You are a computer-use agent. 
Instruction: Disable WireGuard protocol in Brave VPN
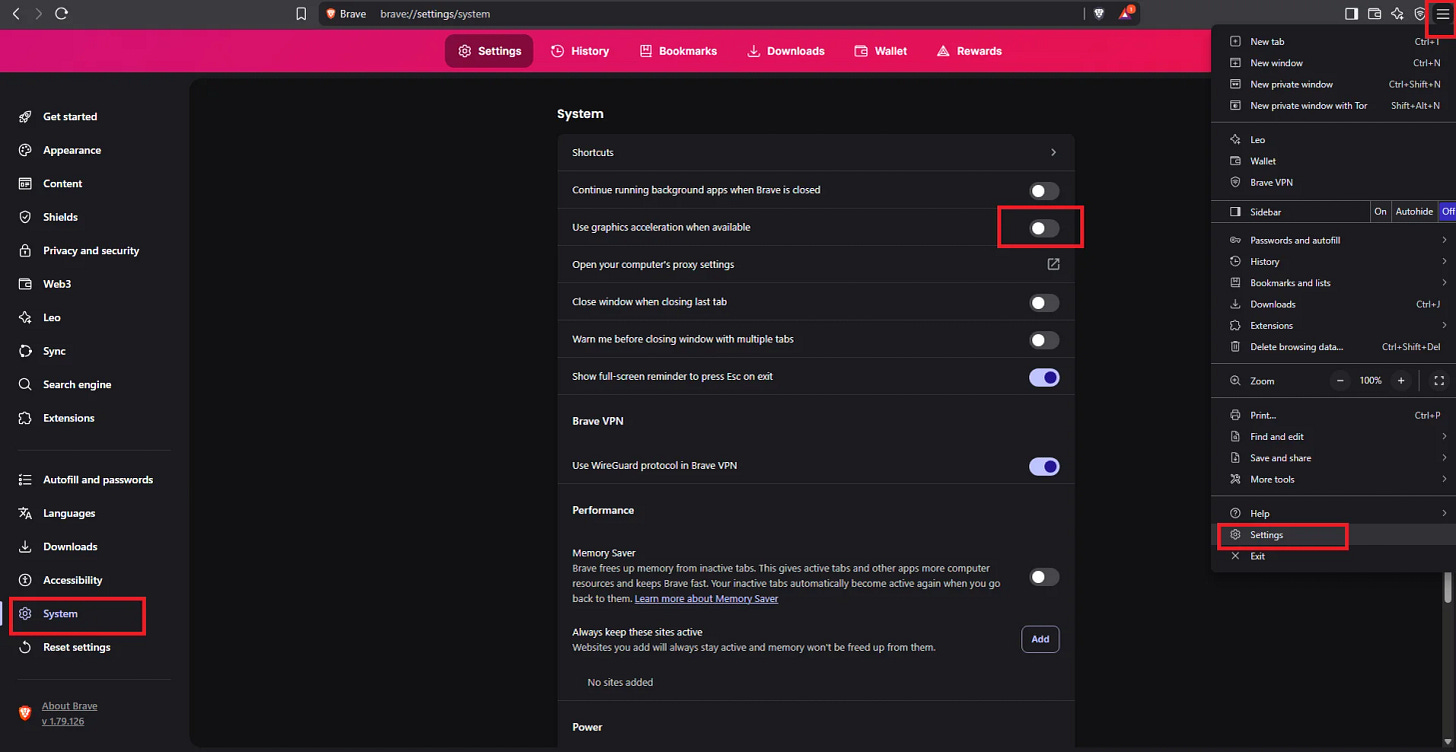pyautogui.click(x=1043, y=466)
